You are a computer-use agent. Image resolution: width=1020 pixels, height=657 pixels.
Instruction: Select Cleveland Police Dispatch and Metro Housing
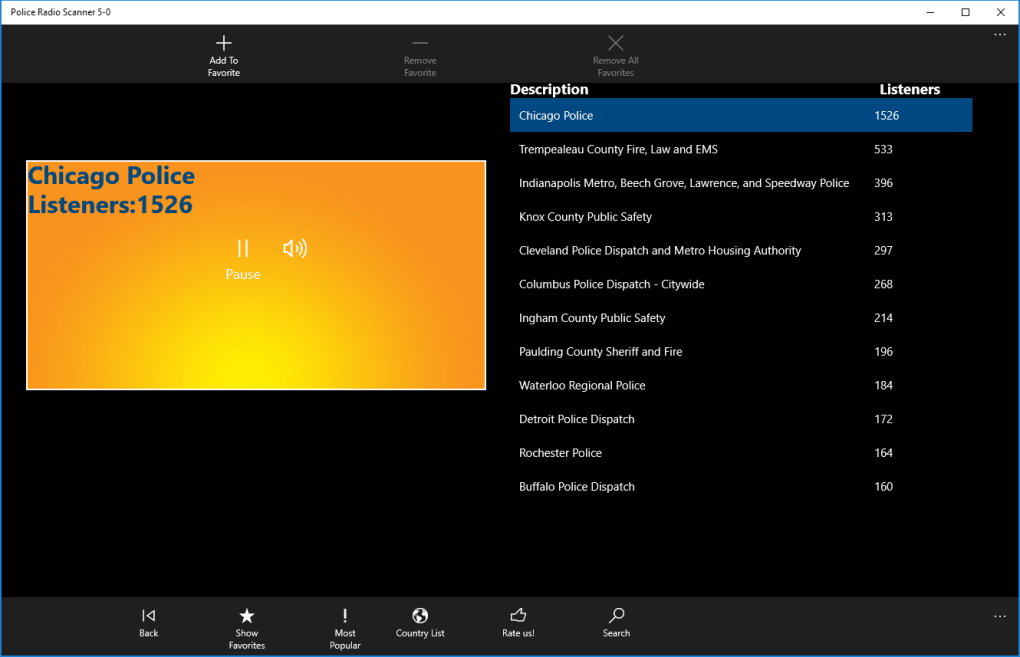[x=660, y=251]
